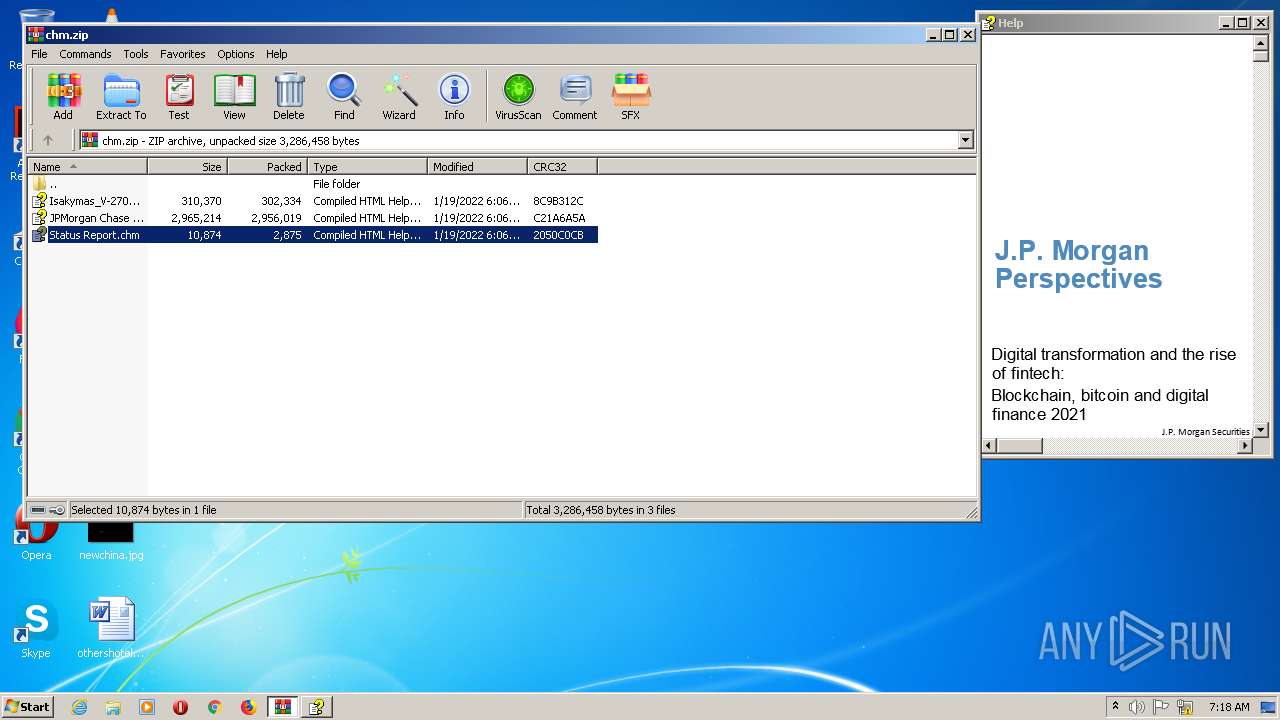
Task: Click the Find magnifier toolbar icon
Action: click(344, 97)
